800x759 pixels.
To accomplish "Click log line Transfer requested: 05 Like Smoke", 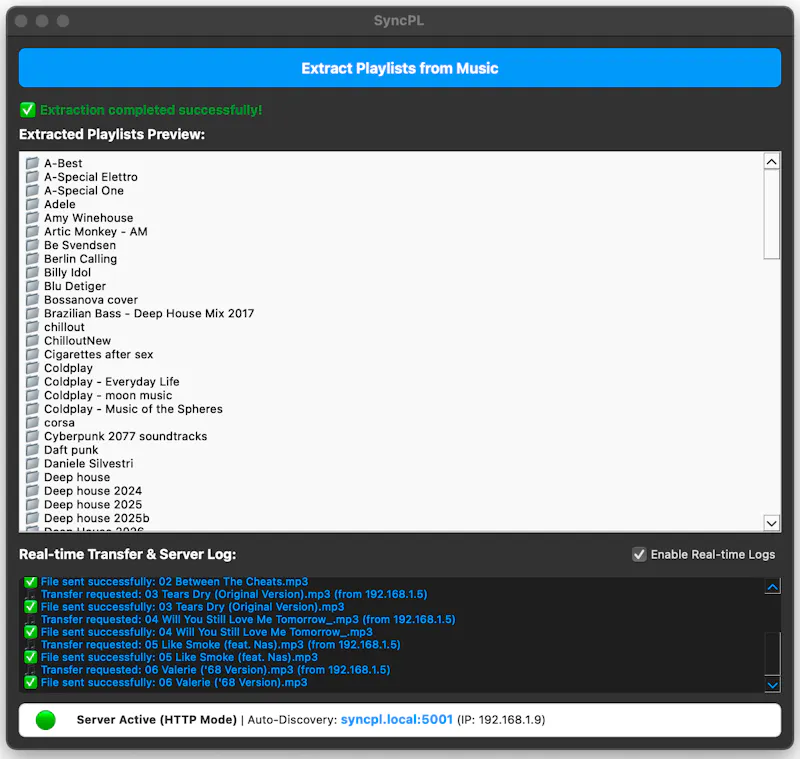I will (x=220, y=644).
